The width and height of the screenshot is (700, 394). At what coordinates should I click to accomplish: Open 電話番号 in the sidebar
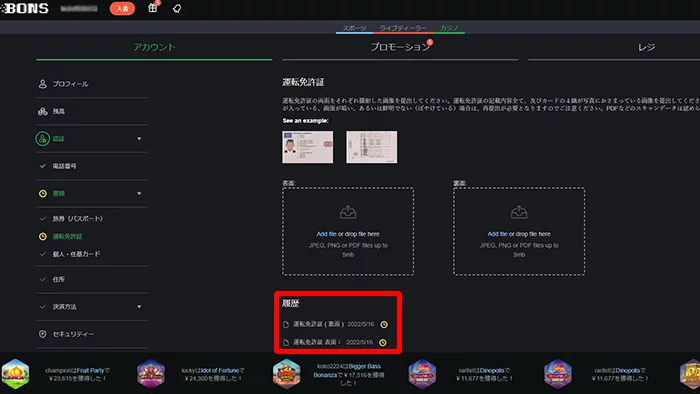64,166
